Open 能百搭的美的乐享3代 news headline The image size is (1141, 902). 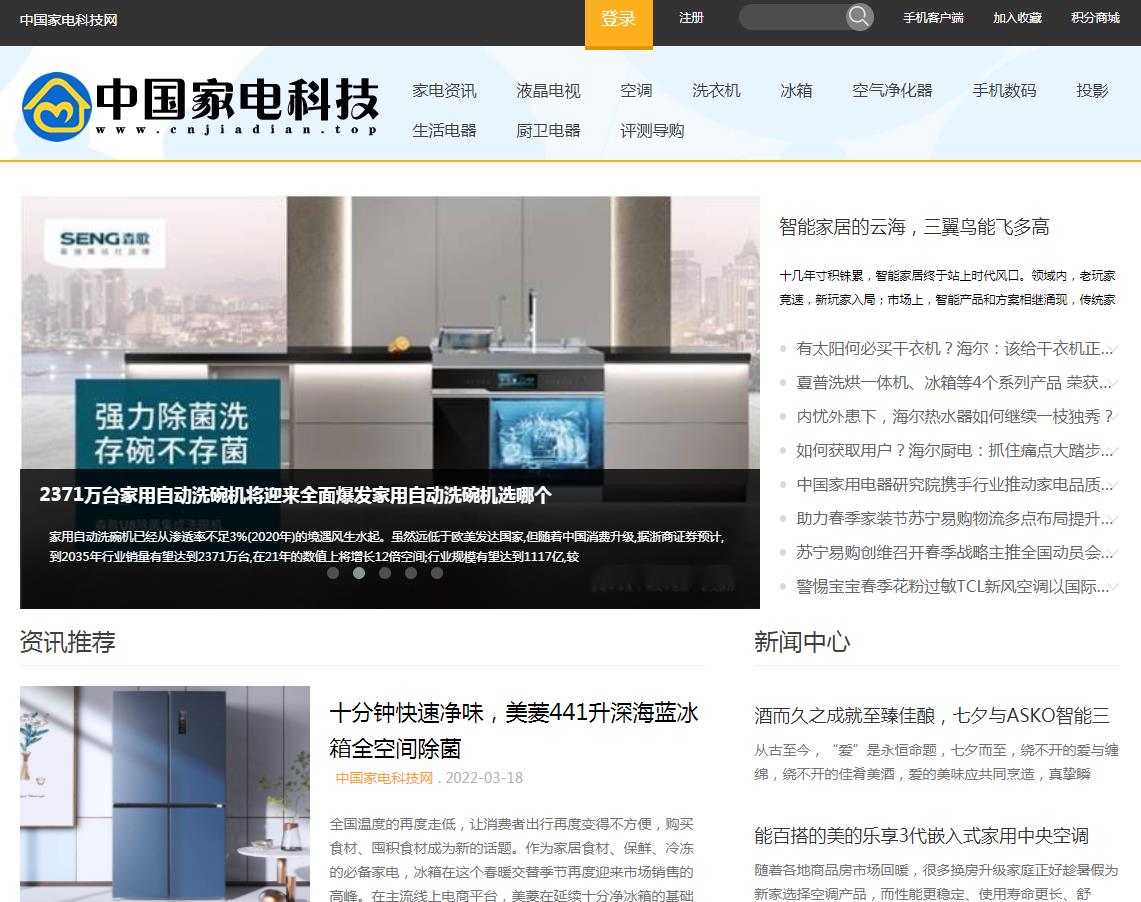921,836
